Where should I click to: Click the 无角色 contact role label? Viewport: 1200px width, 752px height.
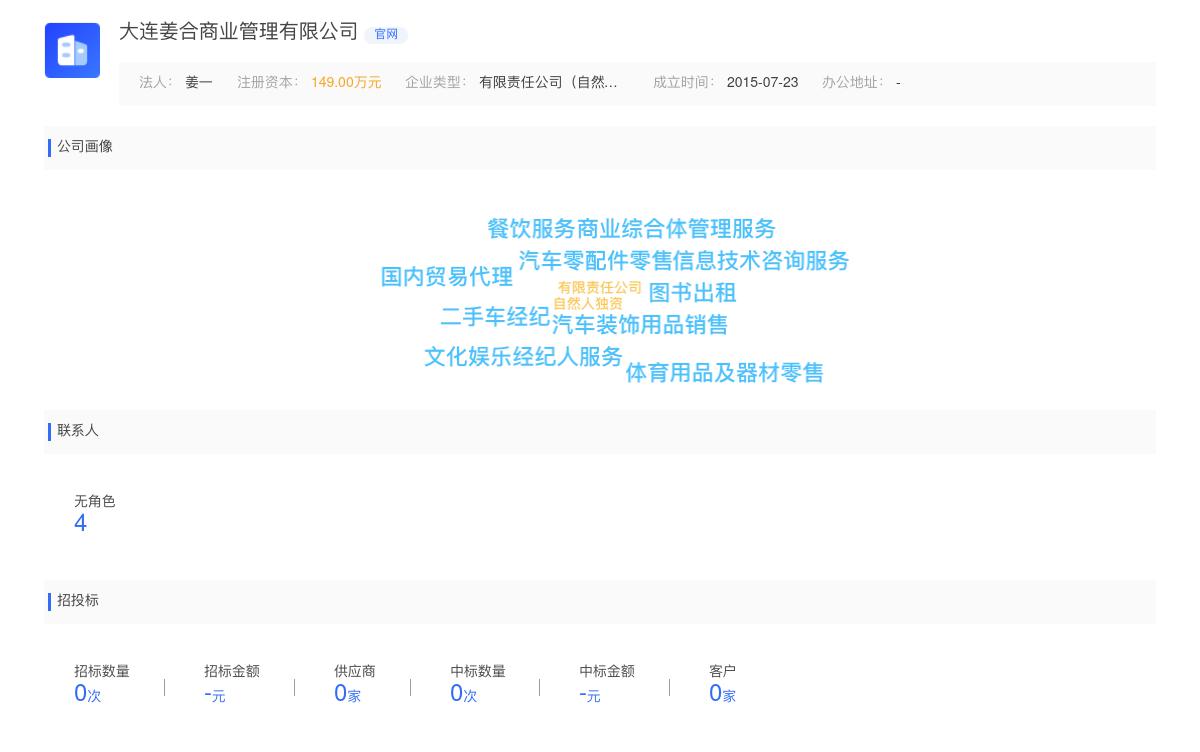coord(95,501)
